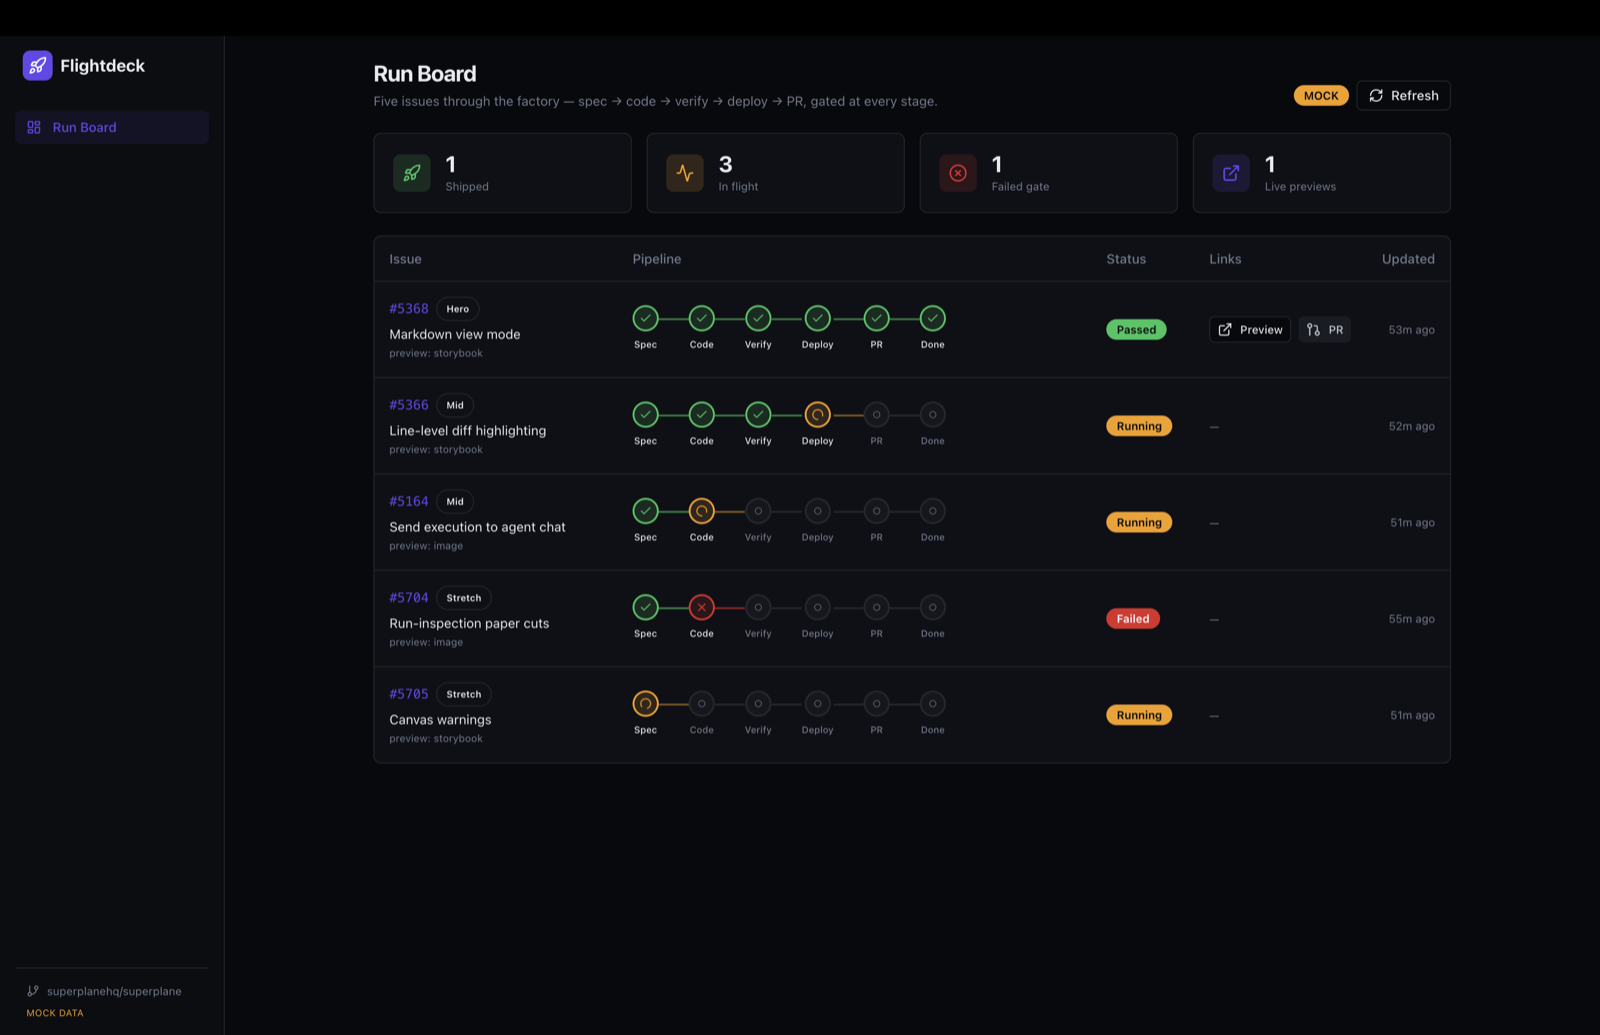This screenshot has width=1600, height=1035.
Task: Click the In flight activity icon
Action: 685,173
